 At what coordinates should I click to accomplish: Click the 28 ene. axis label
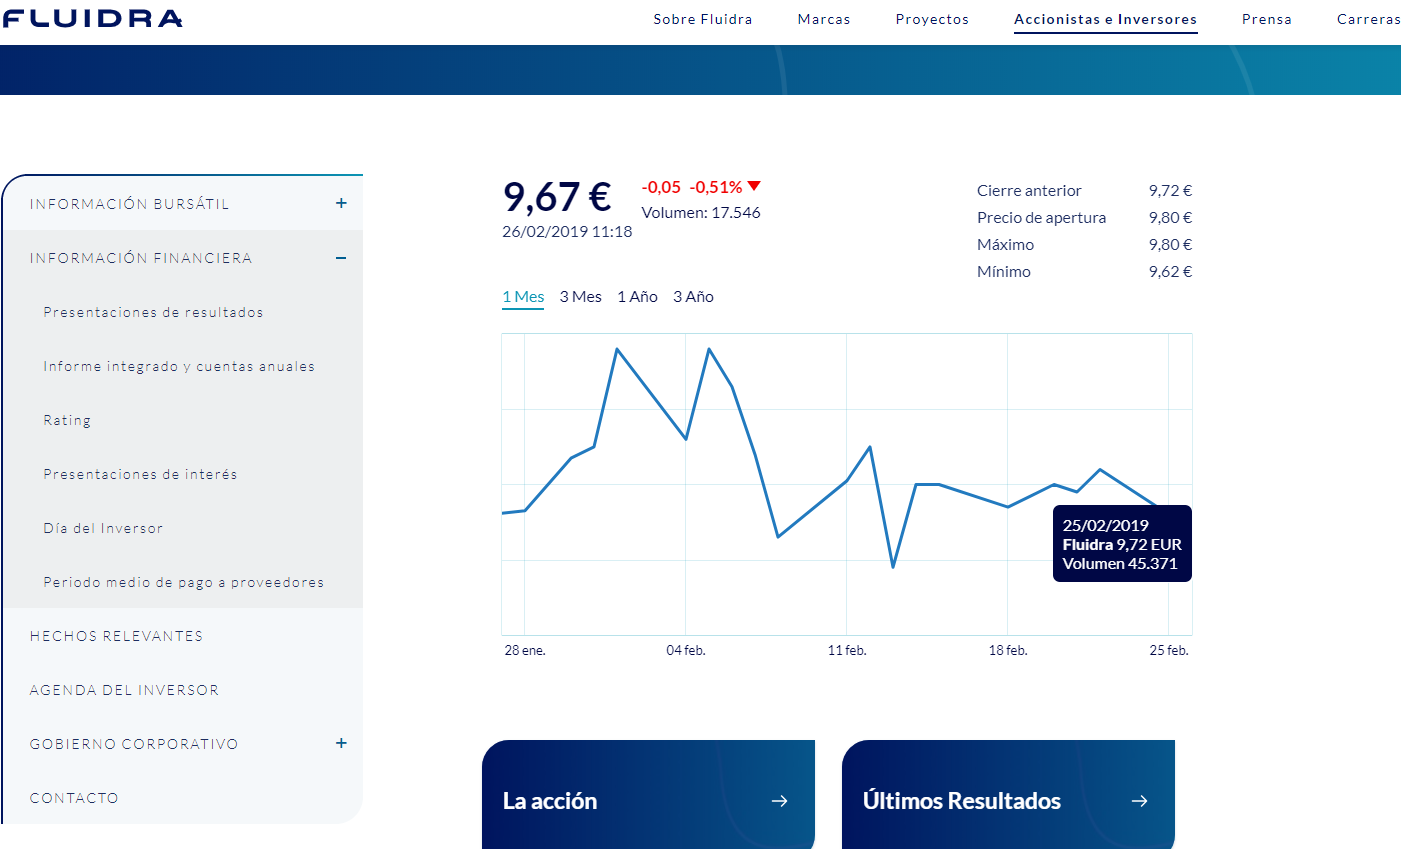[x=525, y=650]
